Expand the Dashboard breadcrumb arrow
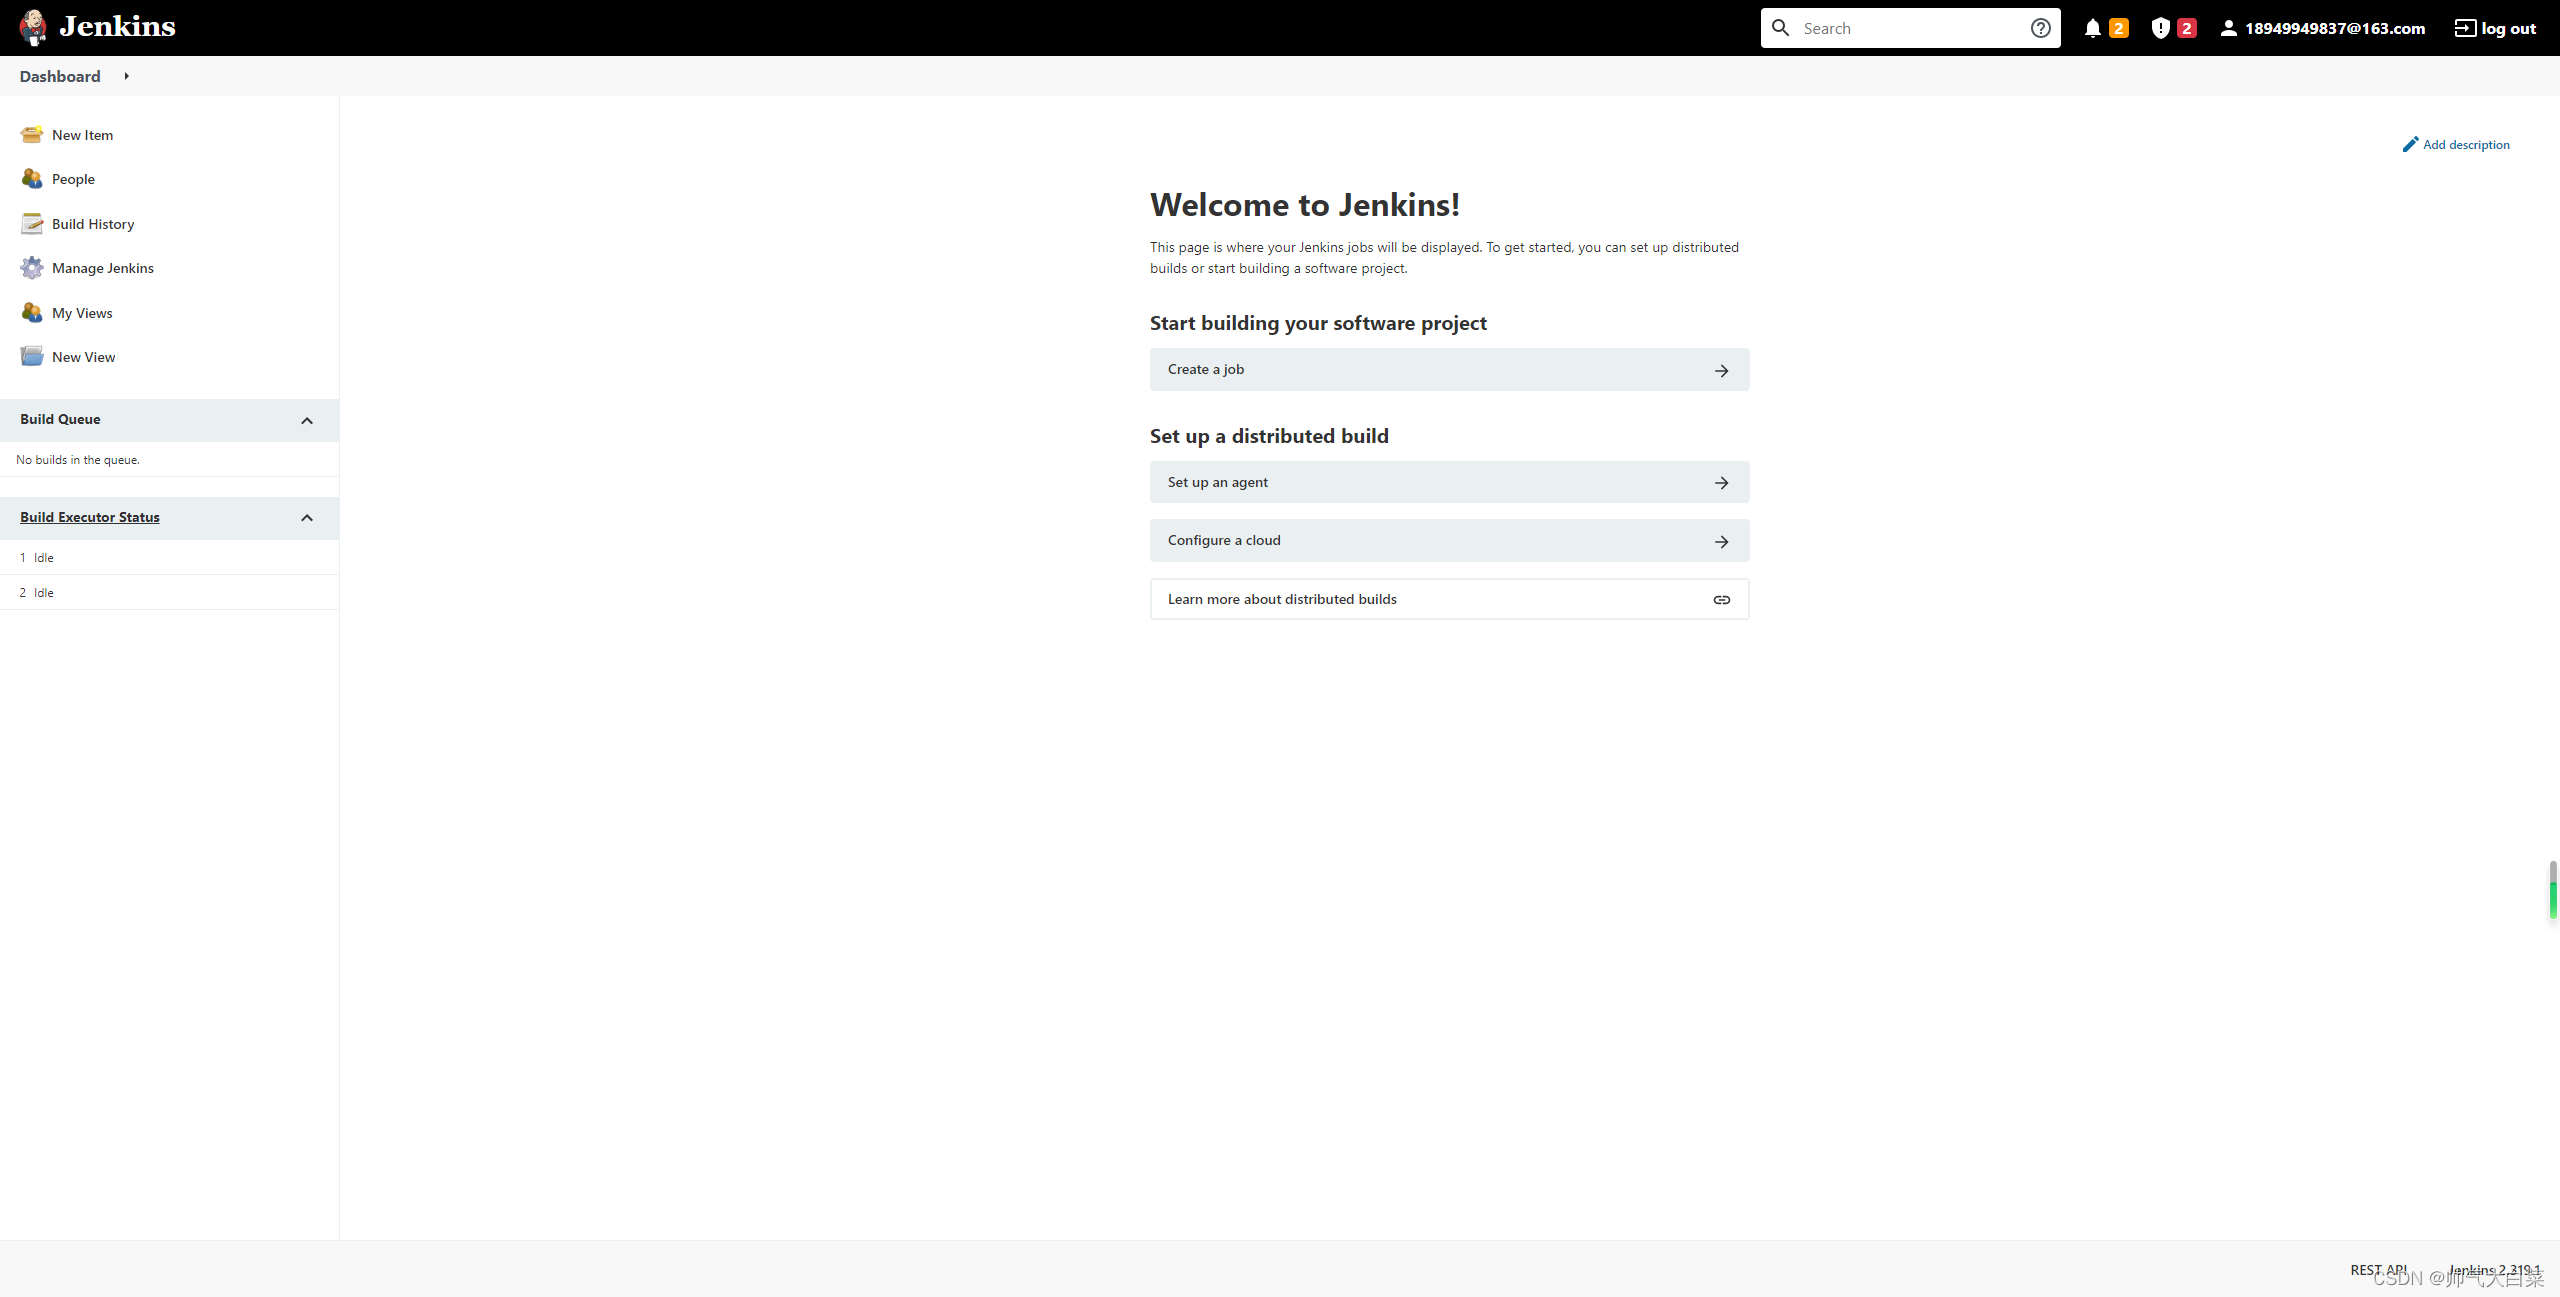Screen dimensions: 2560x1297 tap(127, 76)
